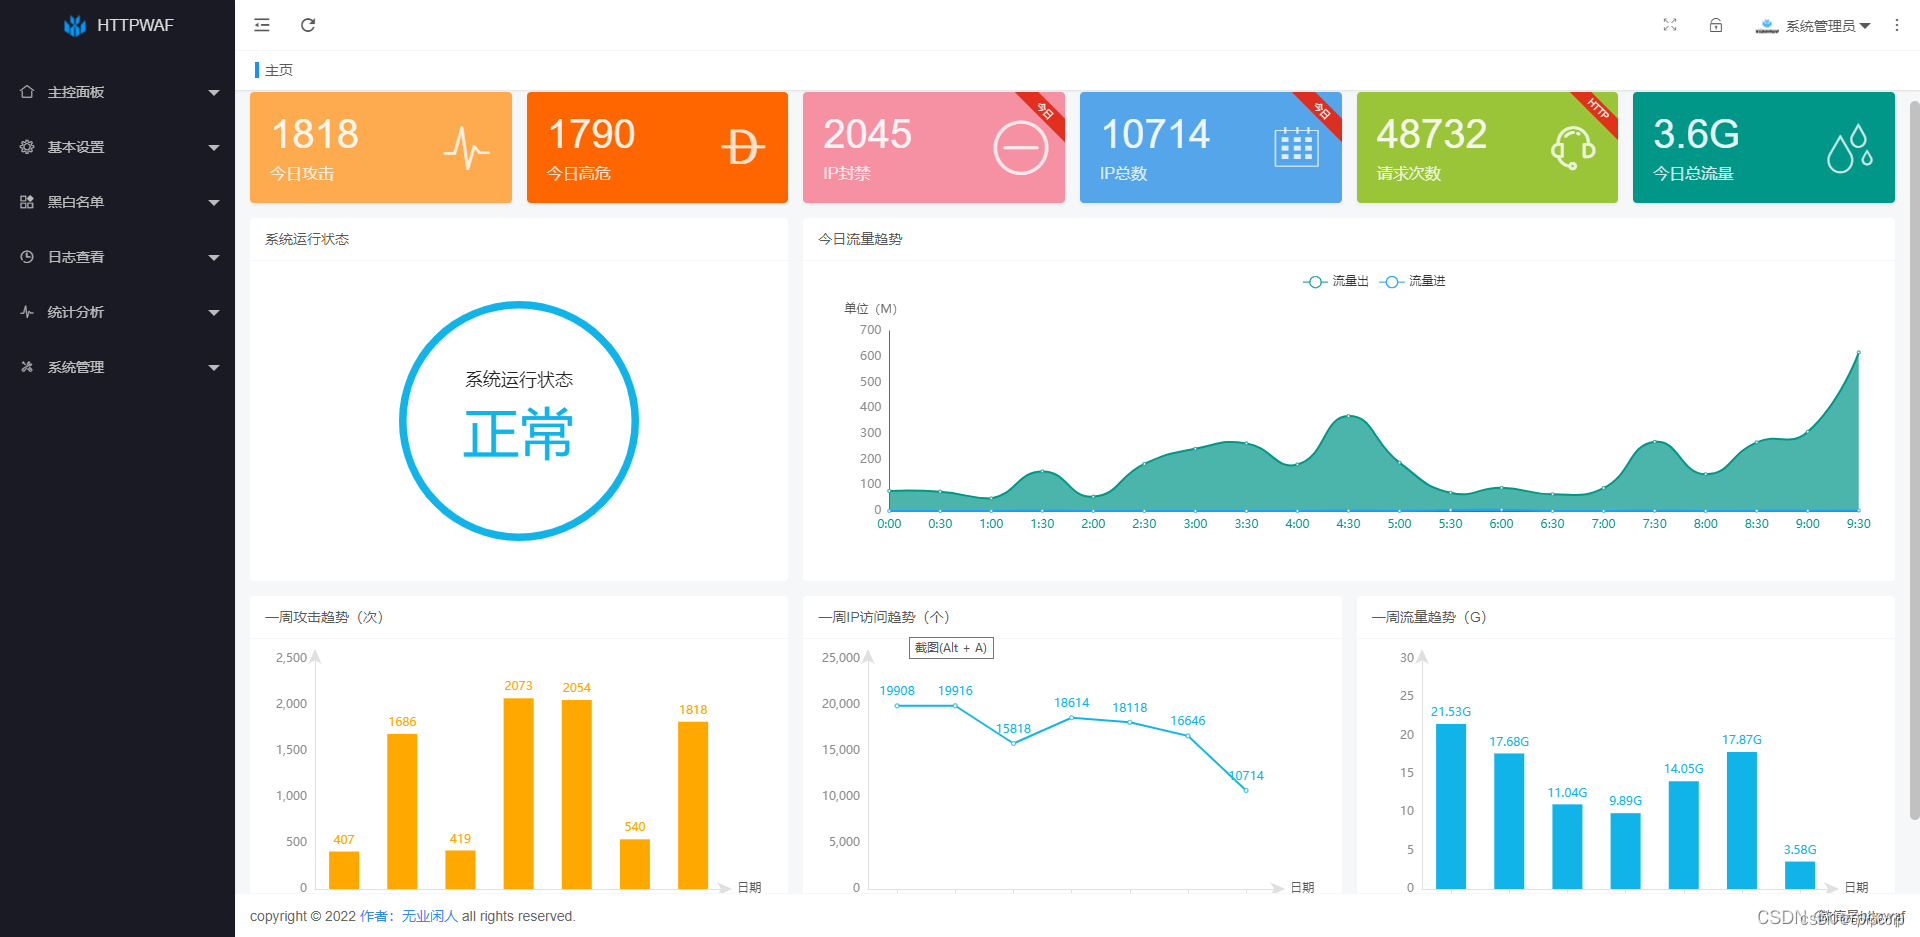The width and height of the screenshot is (1920, 937).
Task: Select the 黑白名单 gear-free list icon
Action: pos(27,202)
